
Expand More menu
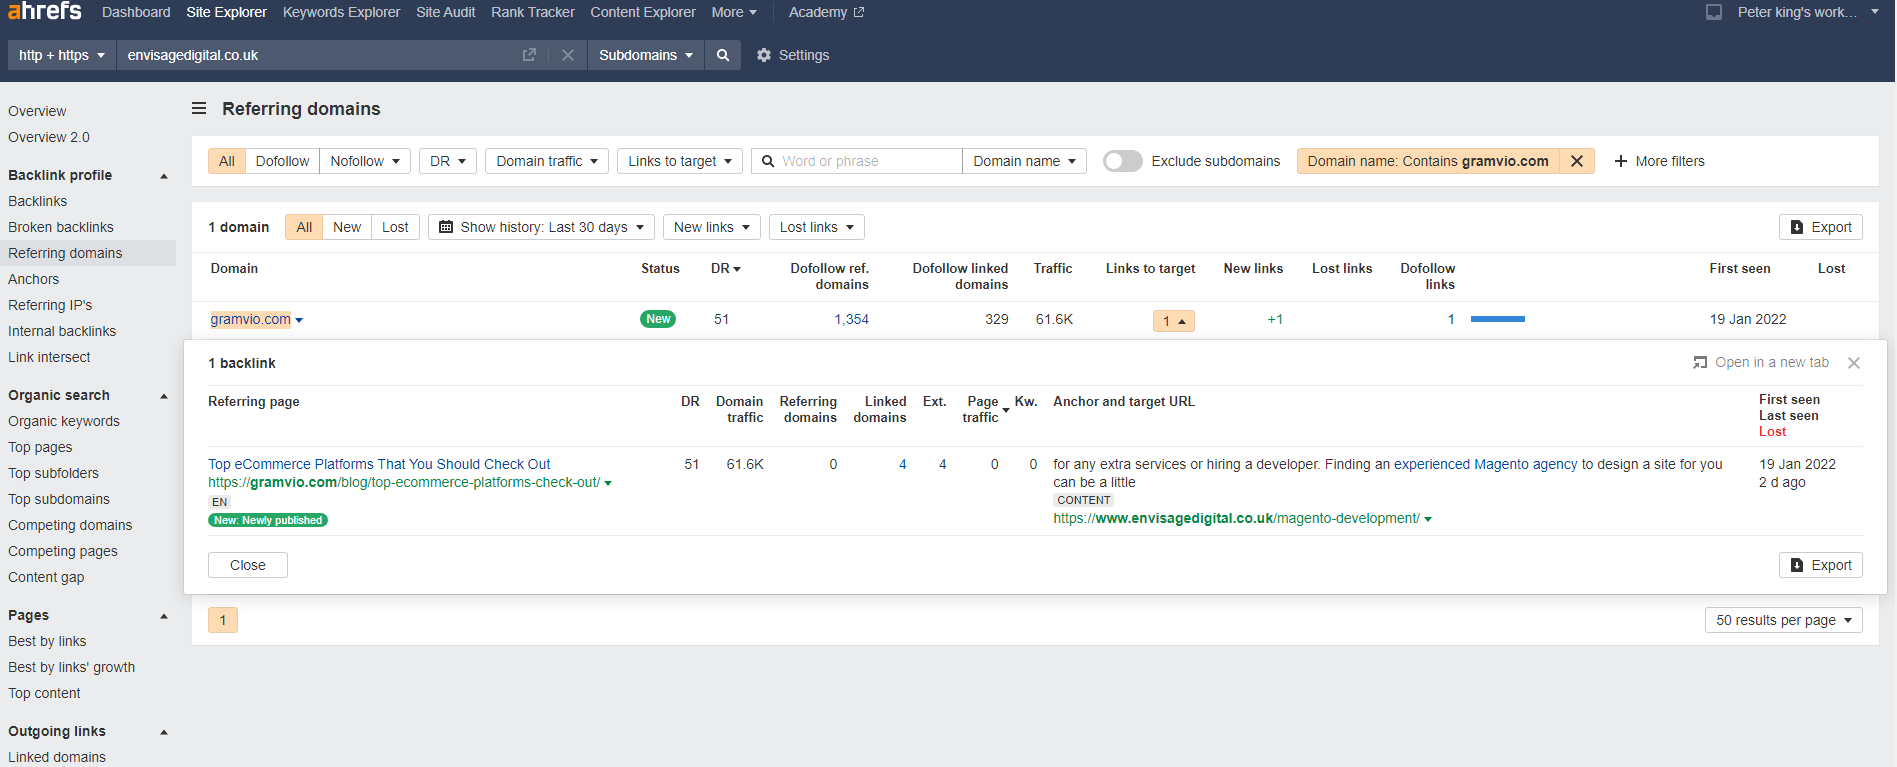pos(734,12)
